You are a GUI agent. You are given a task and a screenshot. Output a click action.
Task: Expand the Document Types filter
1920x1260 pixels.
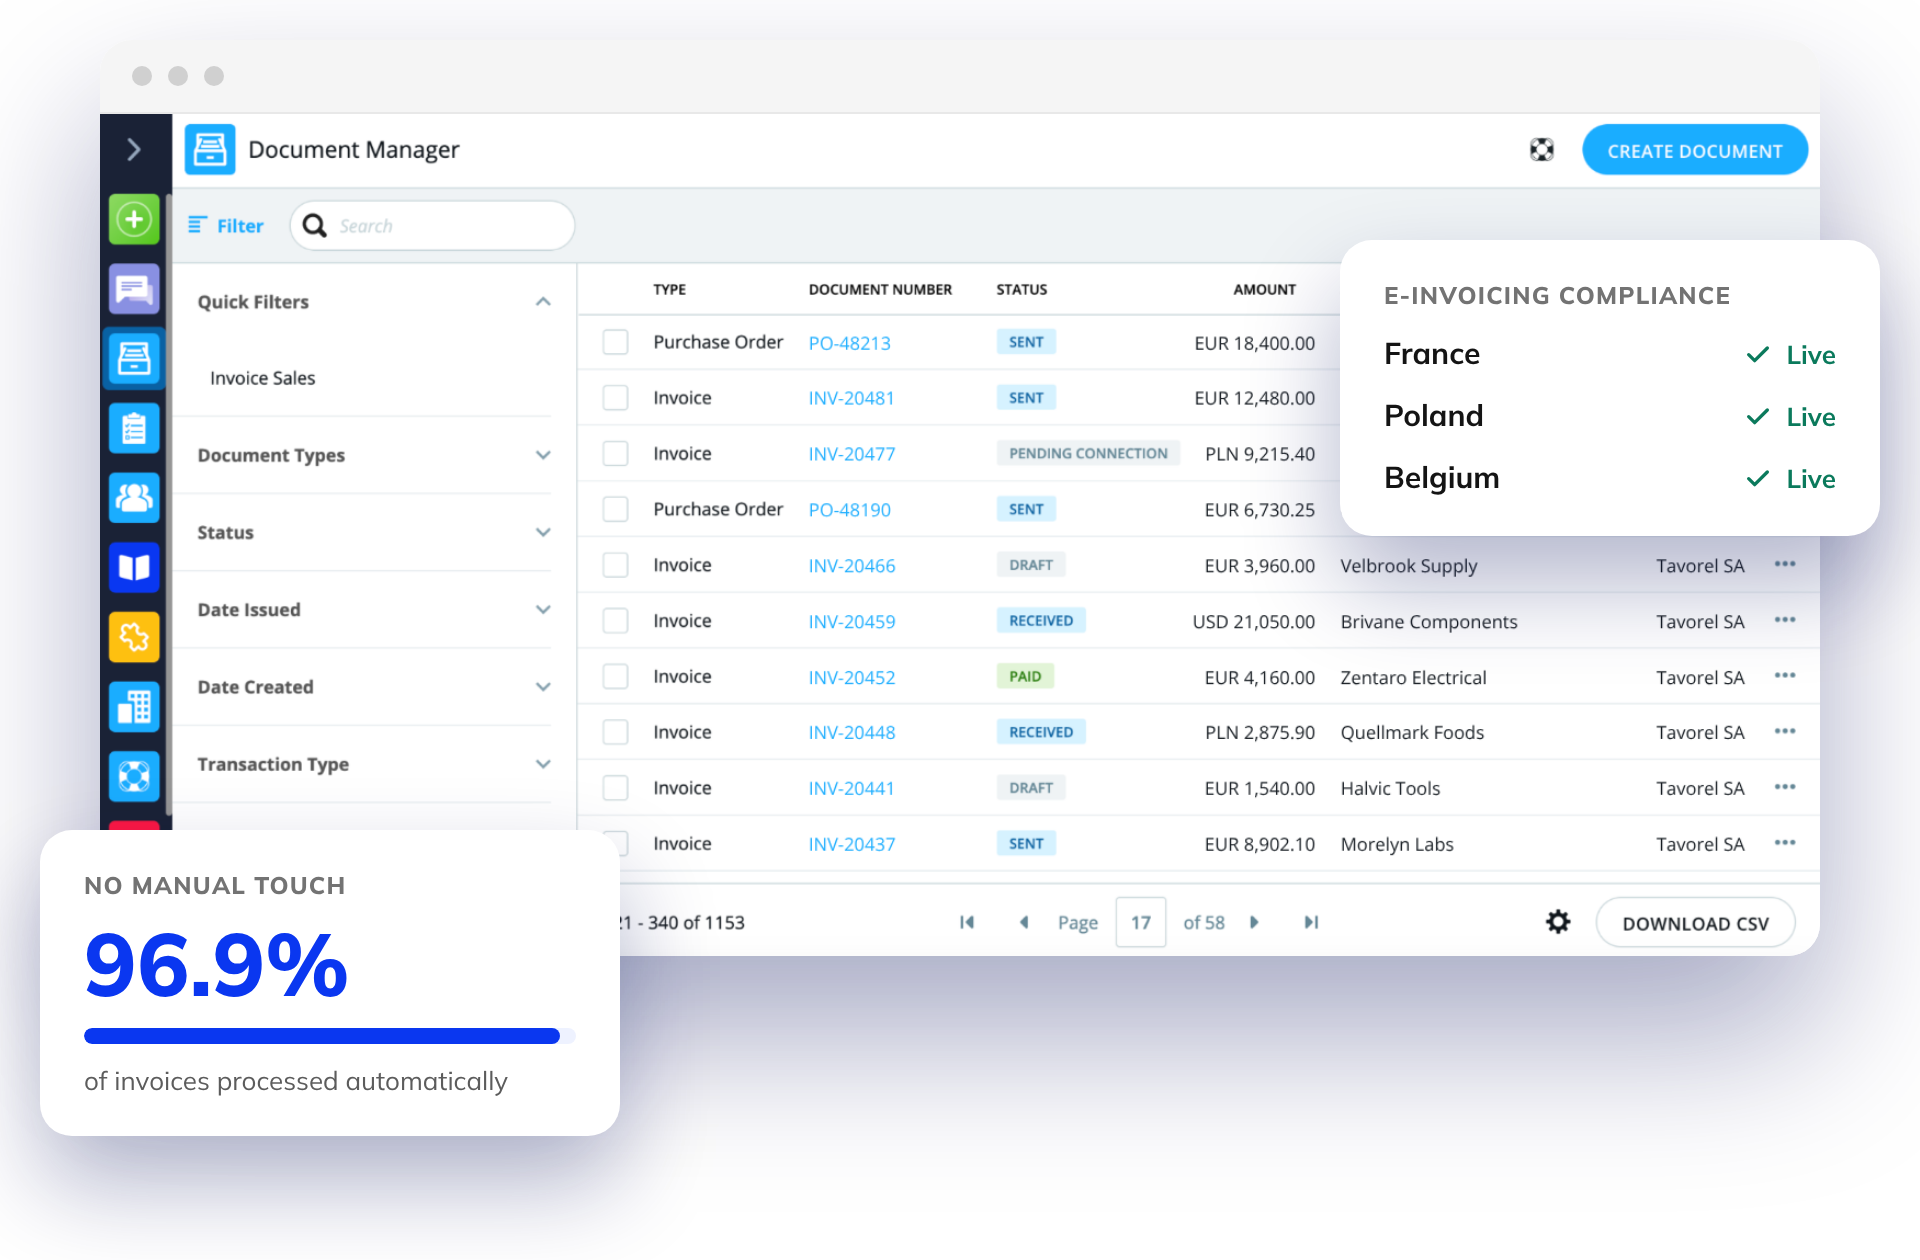(543, 455)
